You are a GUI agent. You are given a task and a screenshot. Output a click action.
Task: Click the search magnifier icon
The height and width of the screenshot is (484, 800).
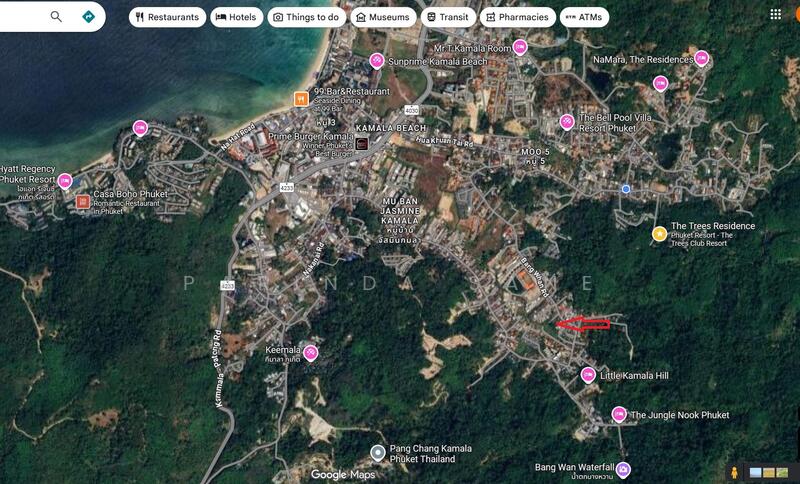pos(57,17)
